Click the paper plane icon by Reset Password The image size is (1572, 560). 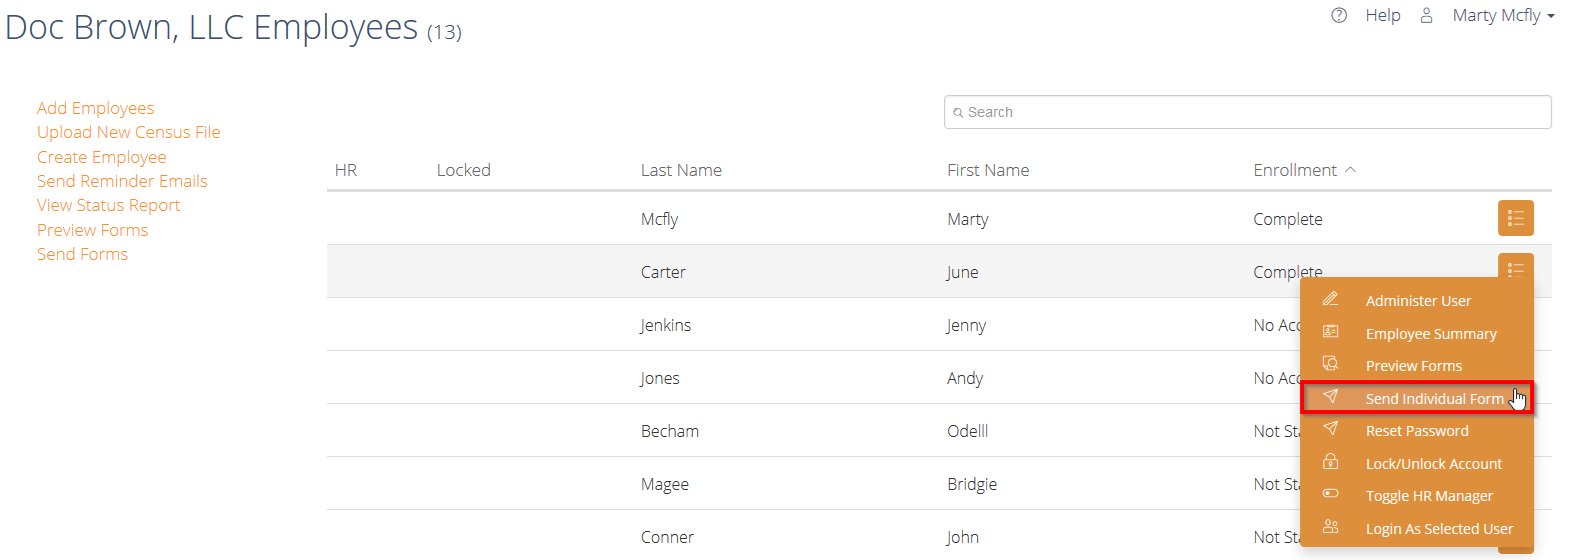click(x=1330, y=429)
